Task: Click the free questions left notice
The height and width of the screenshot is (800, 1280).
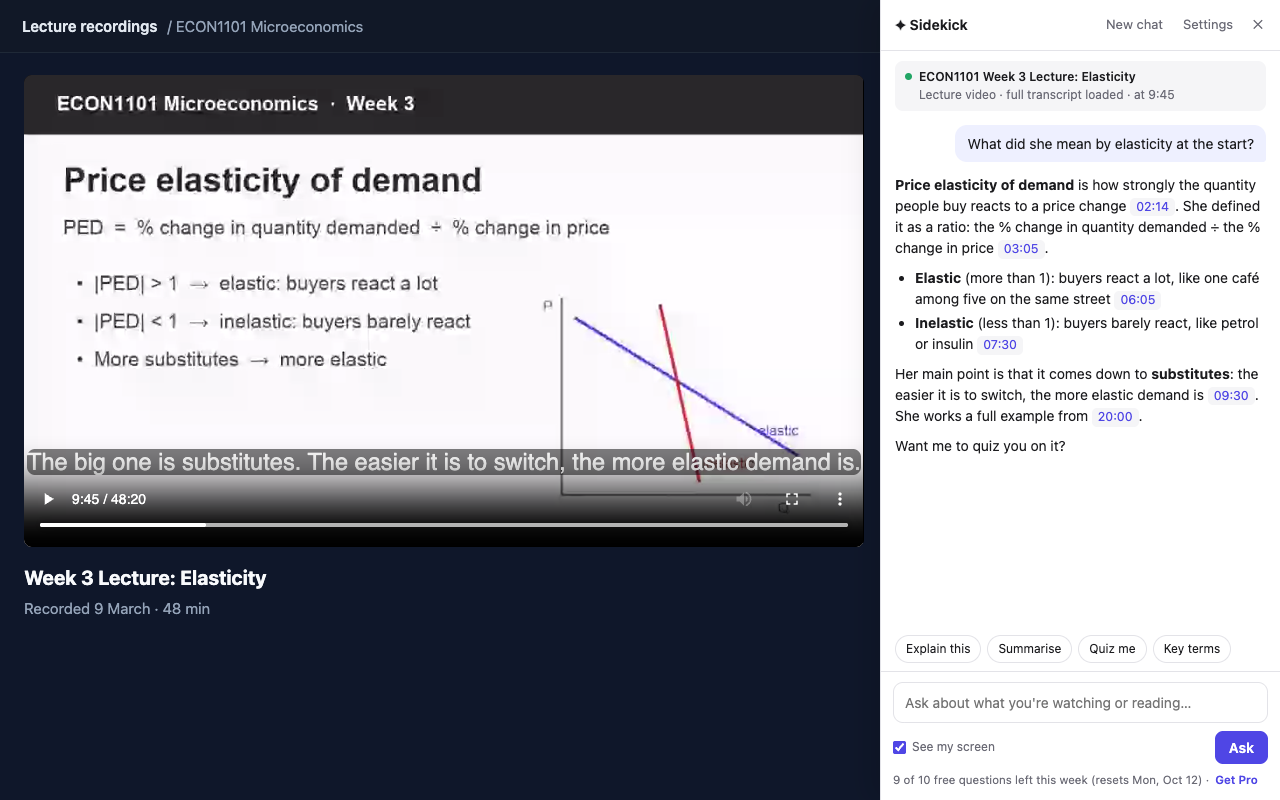Action: tap(1050, 780)
